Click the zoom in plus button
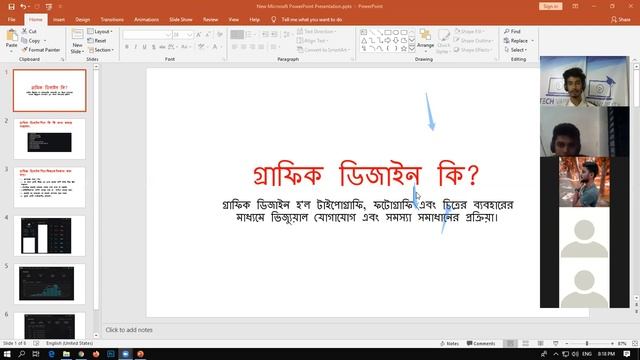This screenshot has width=640, height=360. 612,344
